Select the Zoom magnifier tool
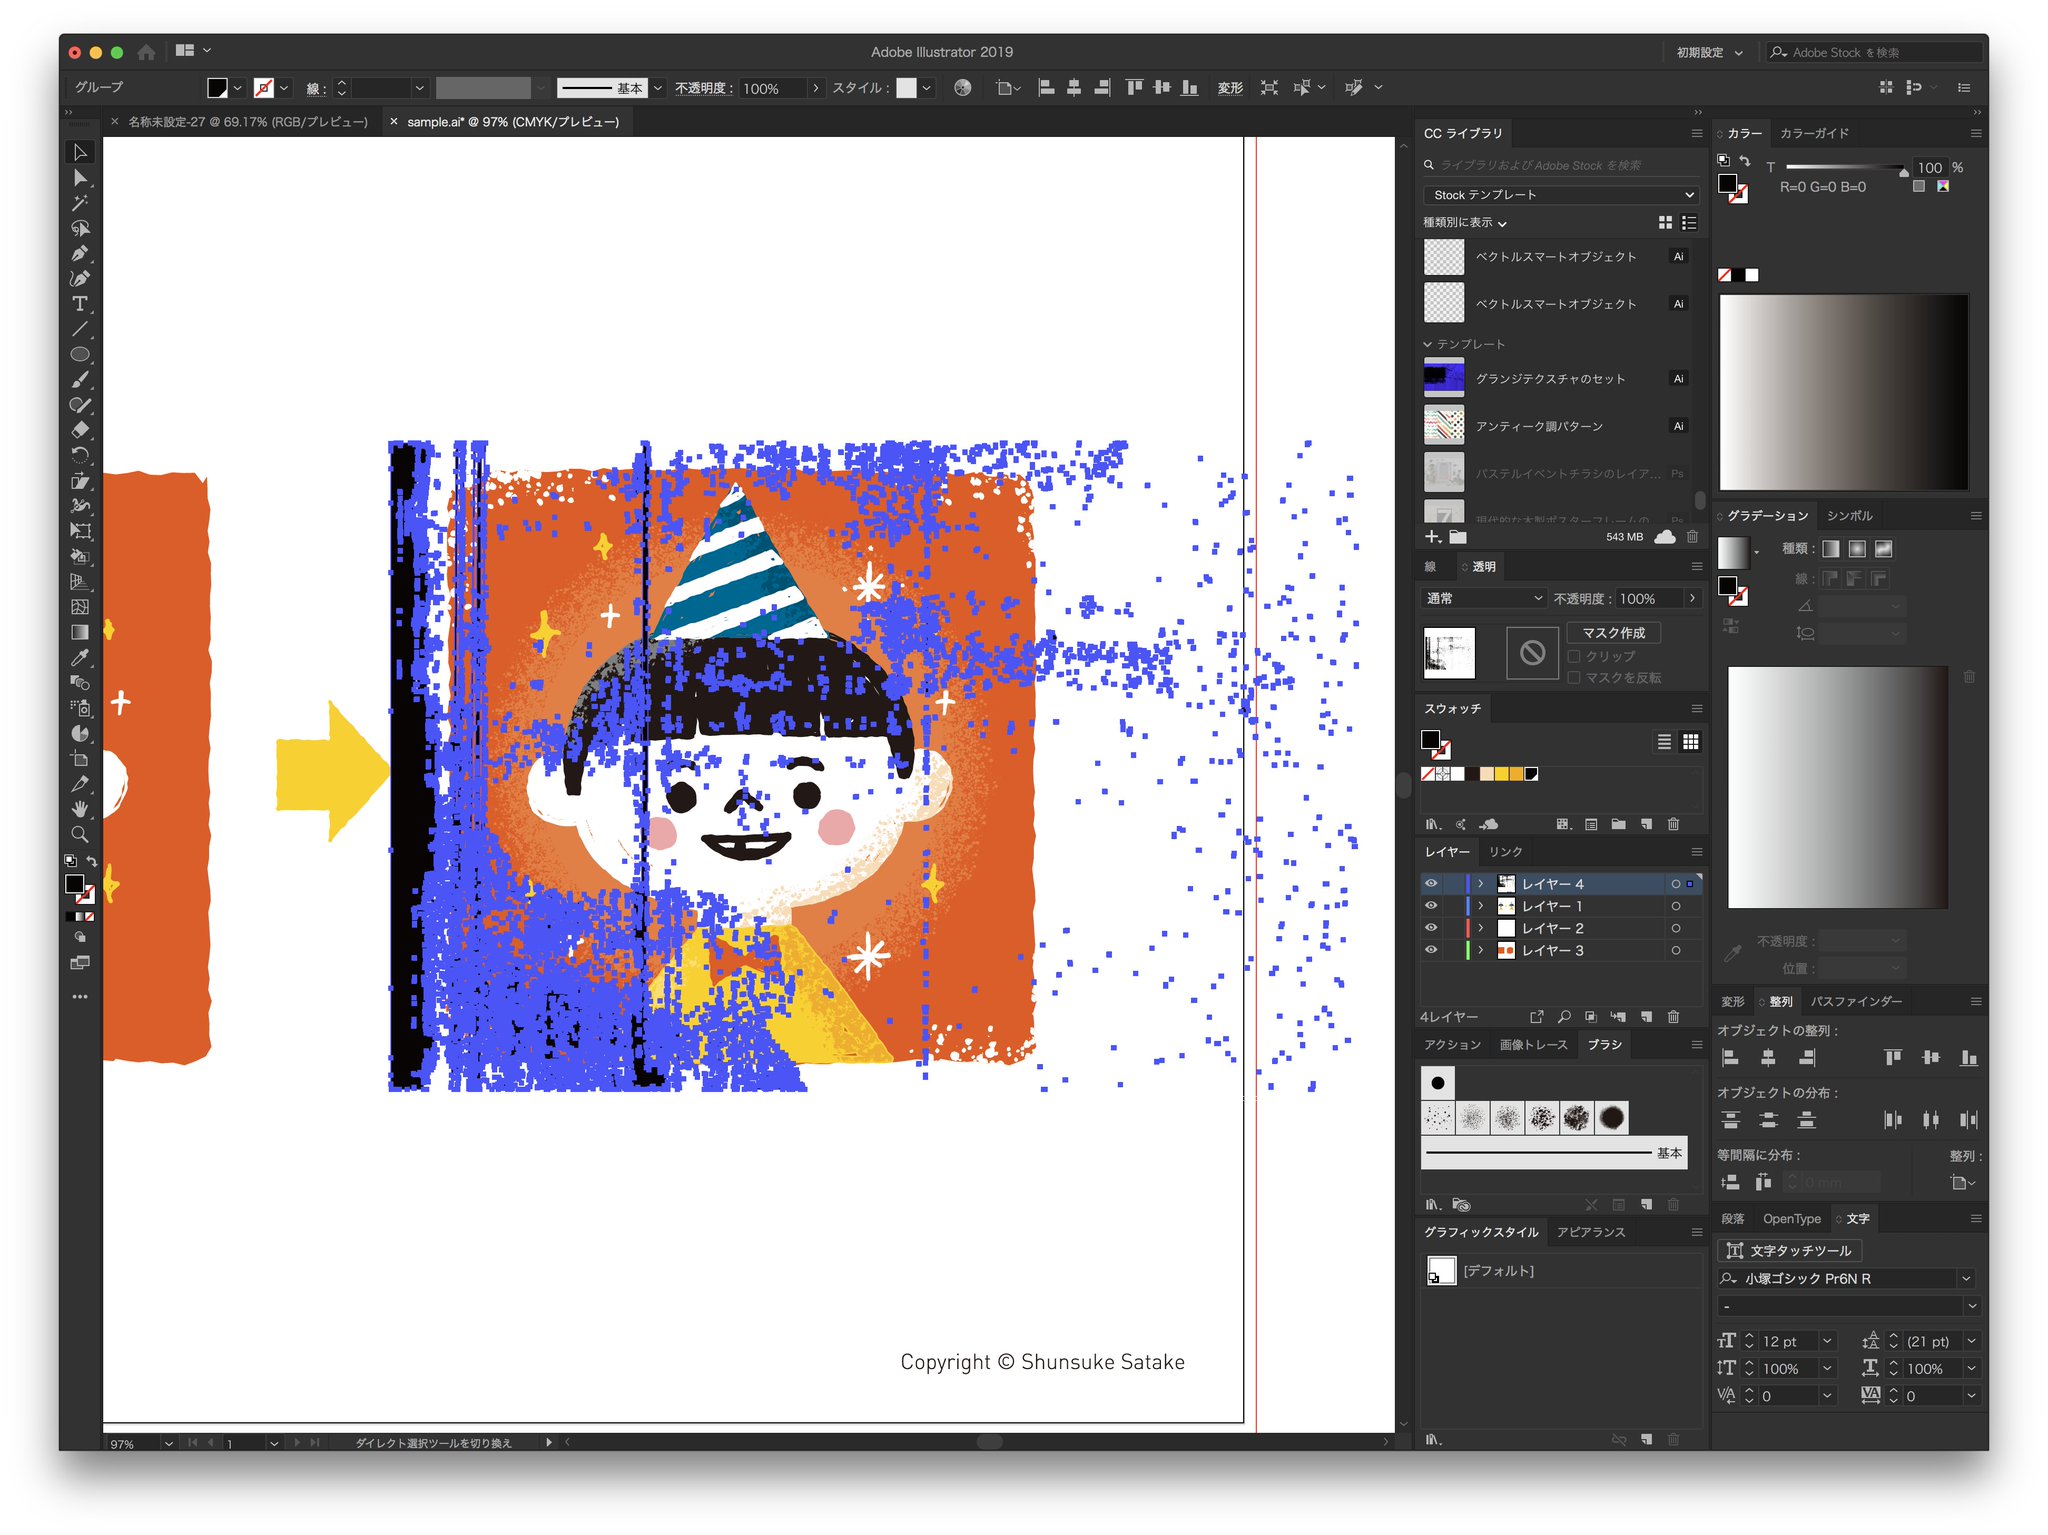Viewport: 2048px width, 1535px height. pyautogui.click(x=80, y=834)
